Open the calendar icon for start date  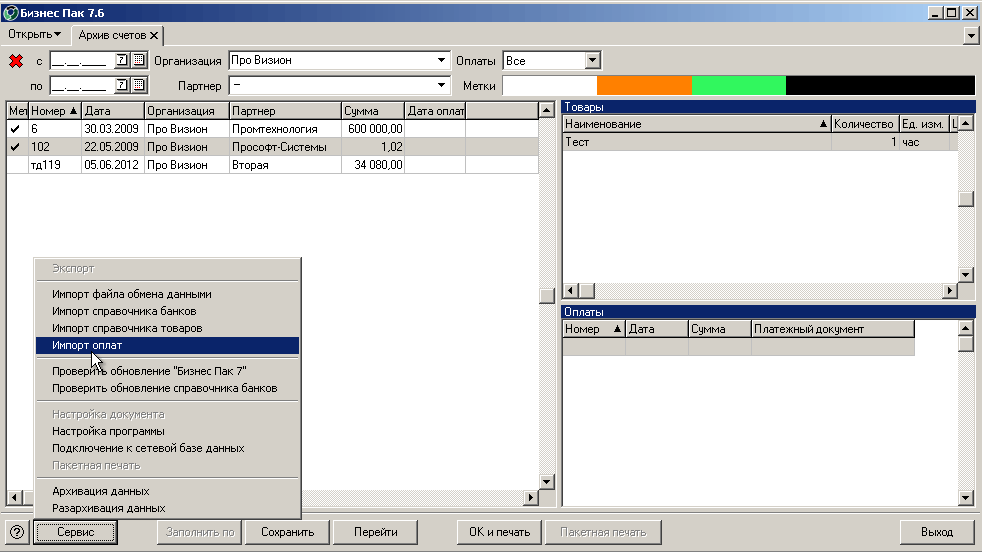point(139,60)
